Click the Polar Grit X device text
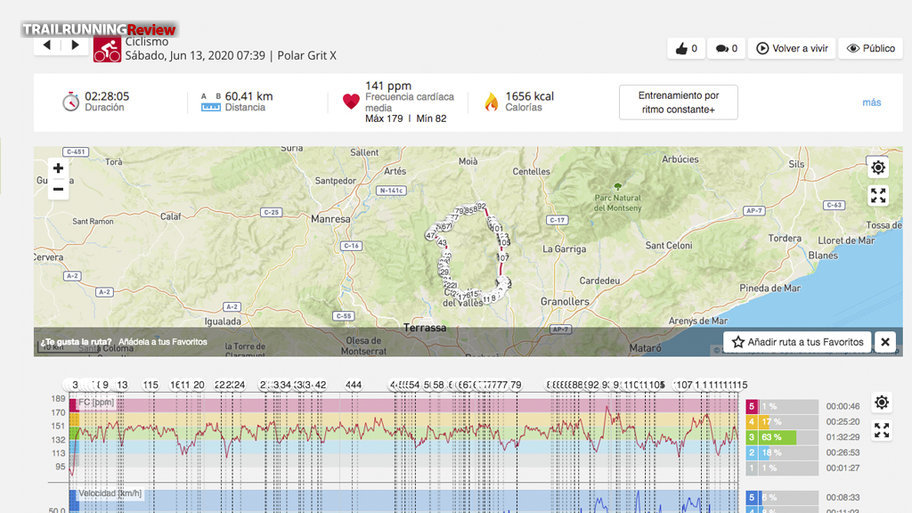 (307, 56)
